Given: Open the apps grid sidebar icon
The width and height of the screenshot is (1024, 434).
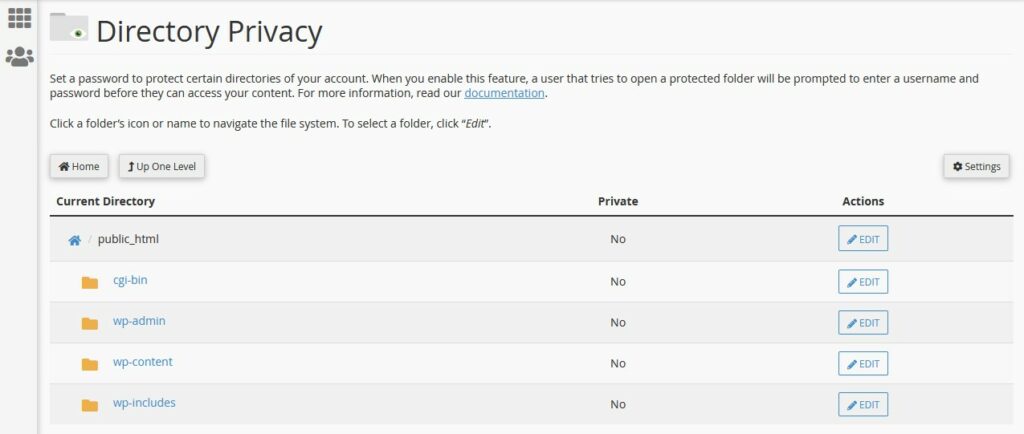Looking at the screenshot, I should point(19,18).
